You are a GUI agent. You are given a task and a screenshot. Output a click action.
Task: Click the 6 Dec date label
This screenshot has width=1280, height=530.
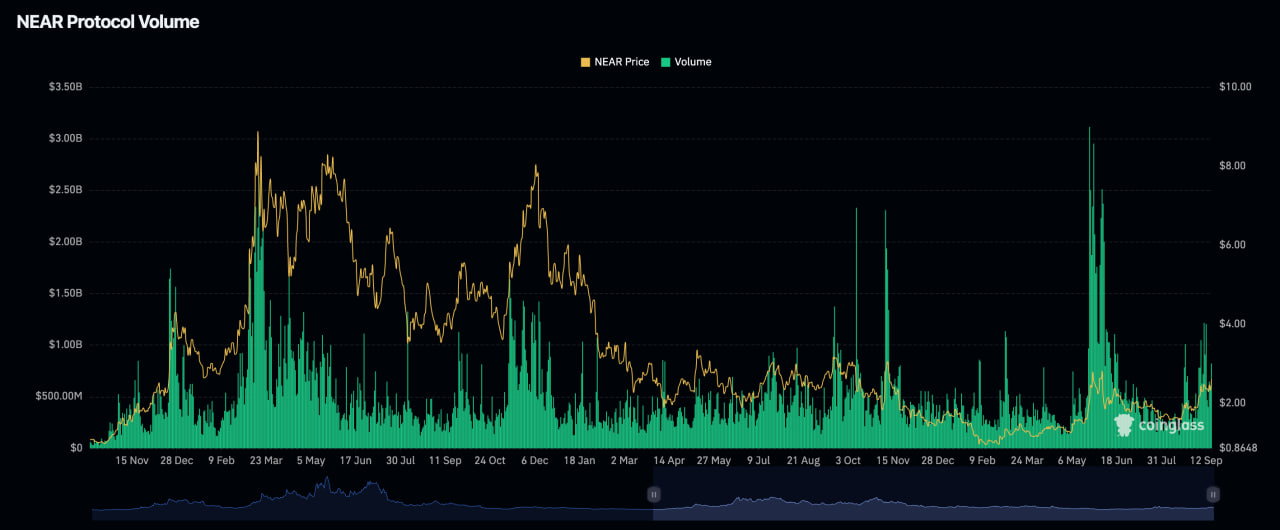[534, 461]
